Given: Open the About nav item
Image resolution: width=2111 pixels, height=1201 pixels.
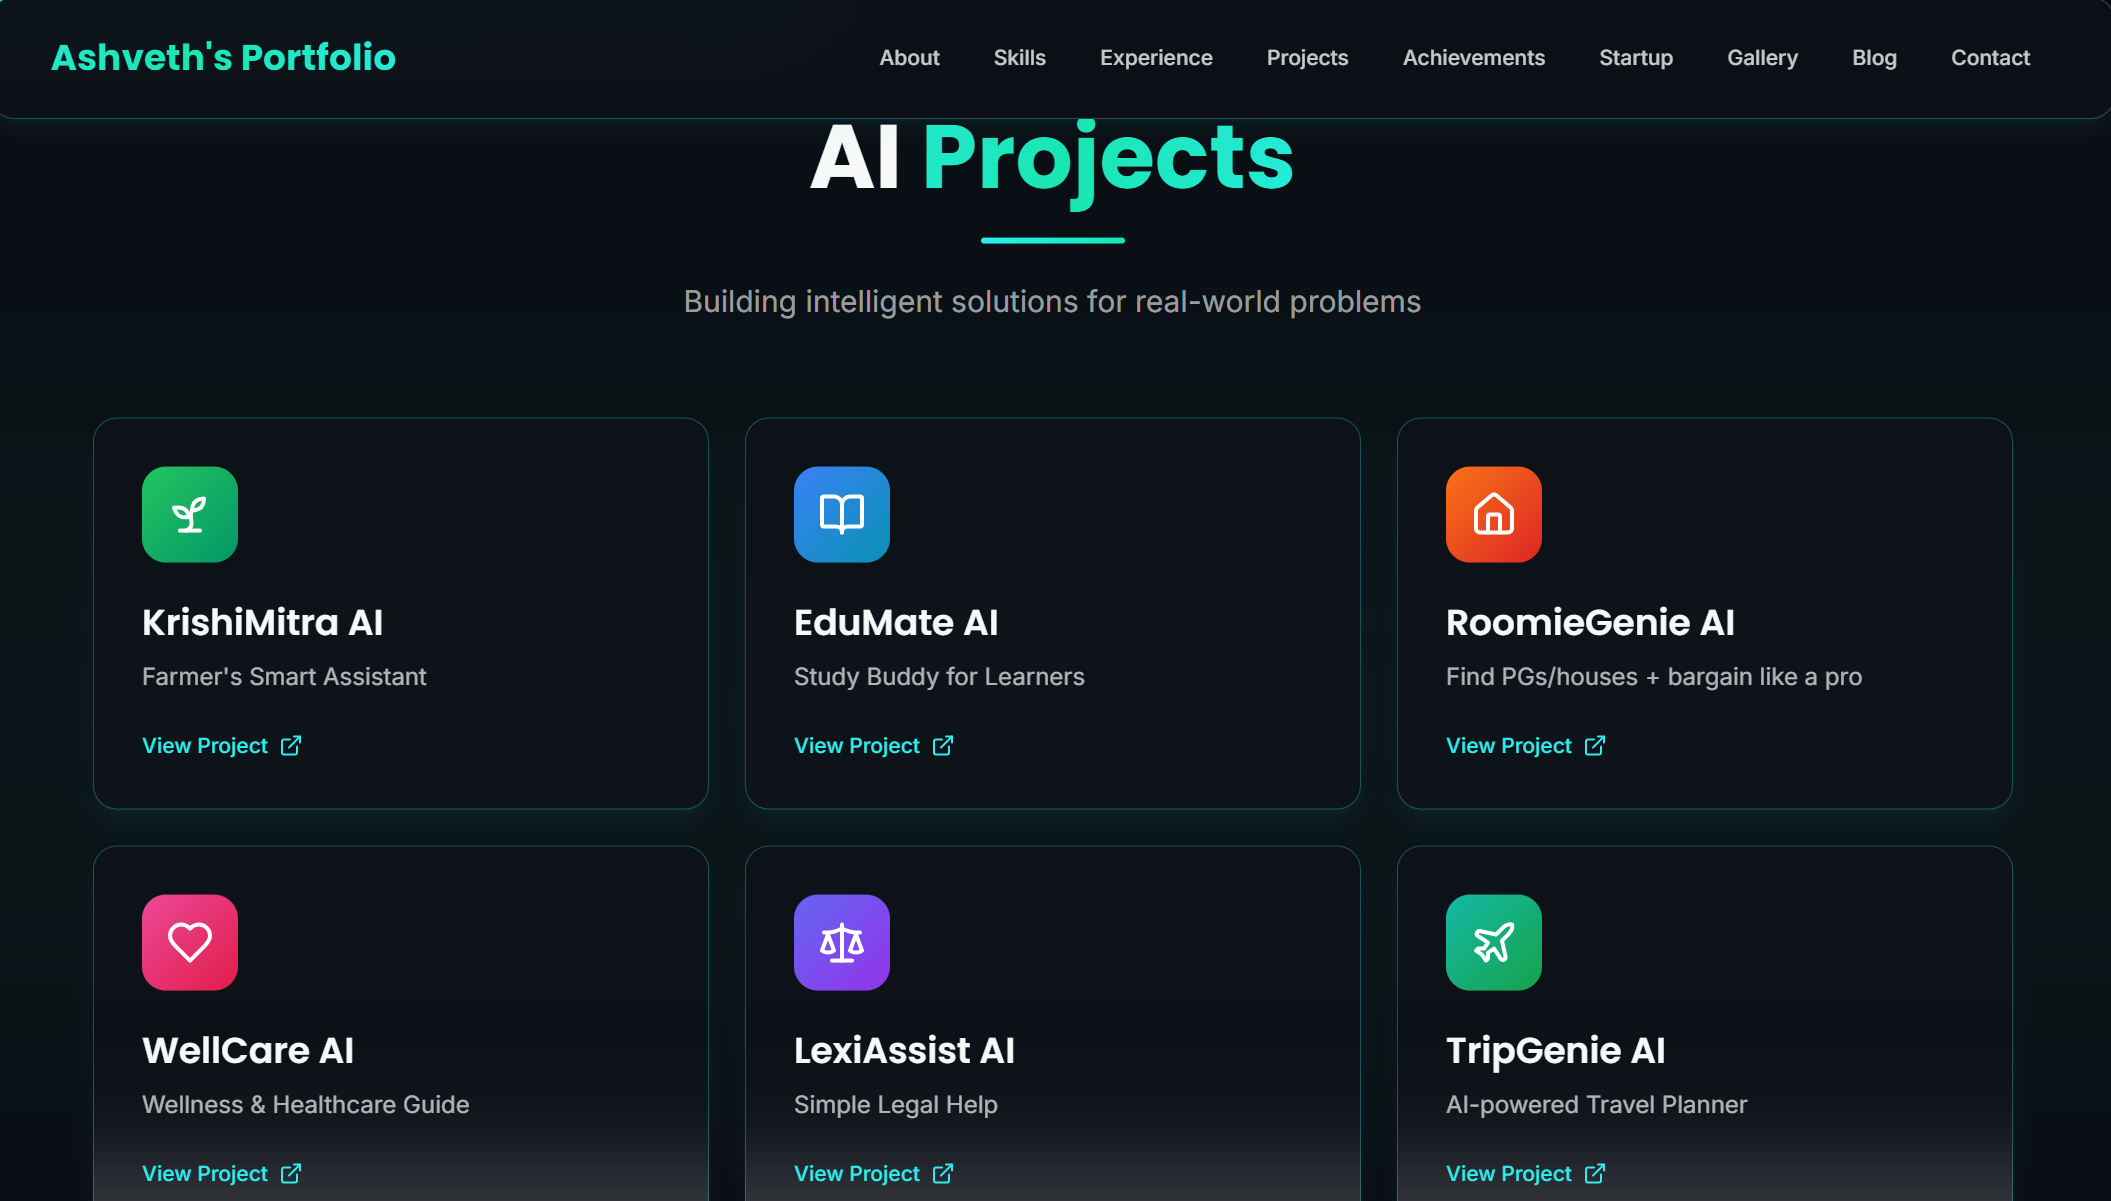Looking at the screenshot, I should 909,58.
